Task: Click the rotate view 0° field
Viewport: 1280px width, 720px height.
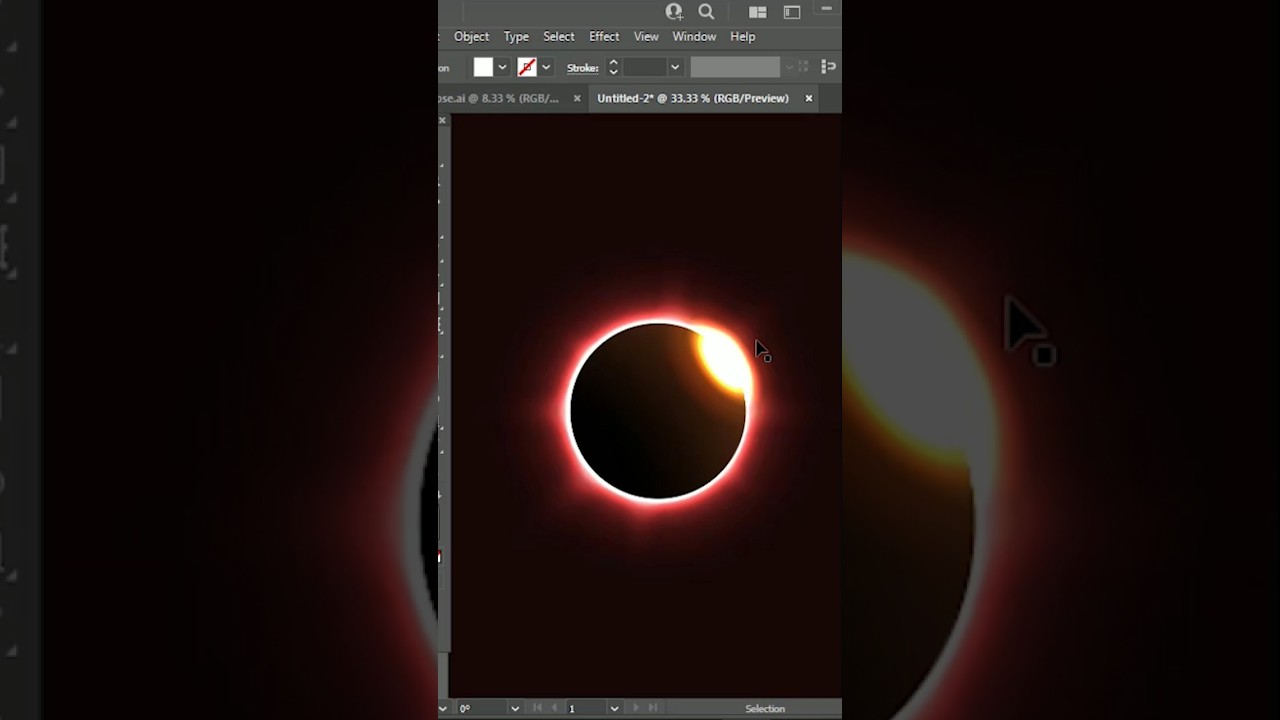Action: (482, 708)
